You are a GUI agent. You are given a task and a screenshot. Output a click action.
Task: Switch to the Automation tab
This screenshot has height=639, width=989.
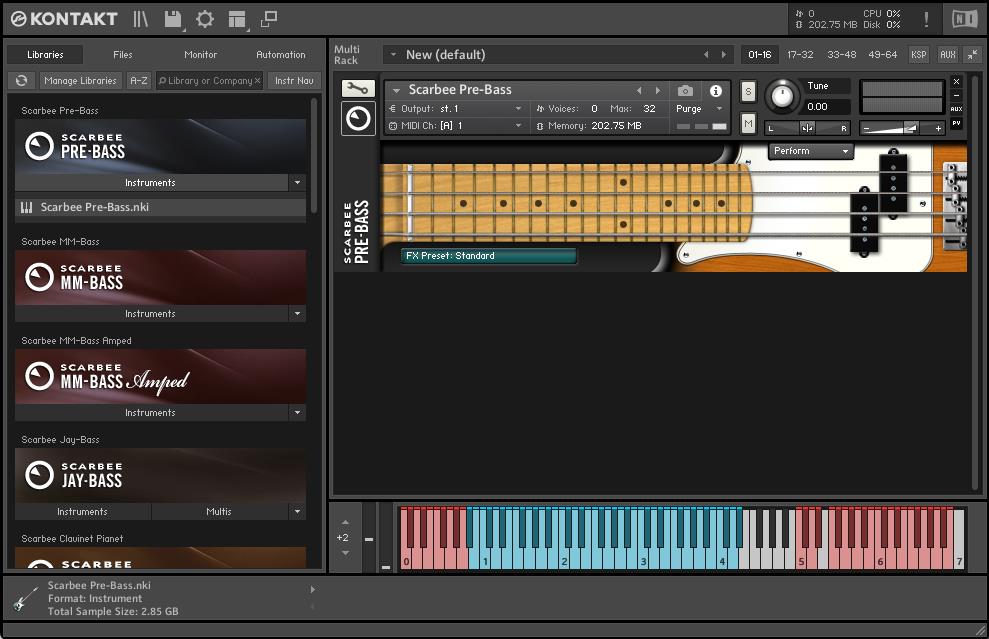point(281,55)
